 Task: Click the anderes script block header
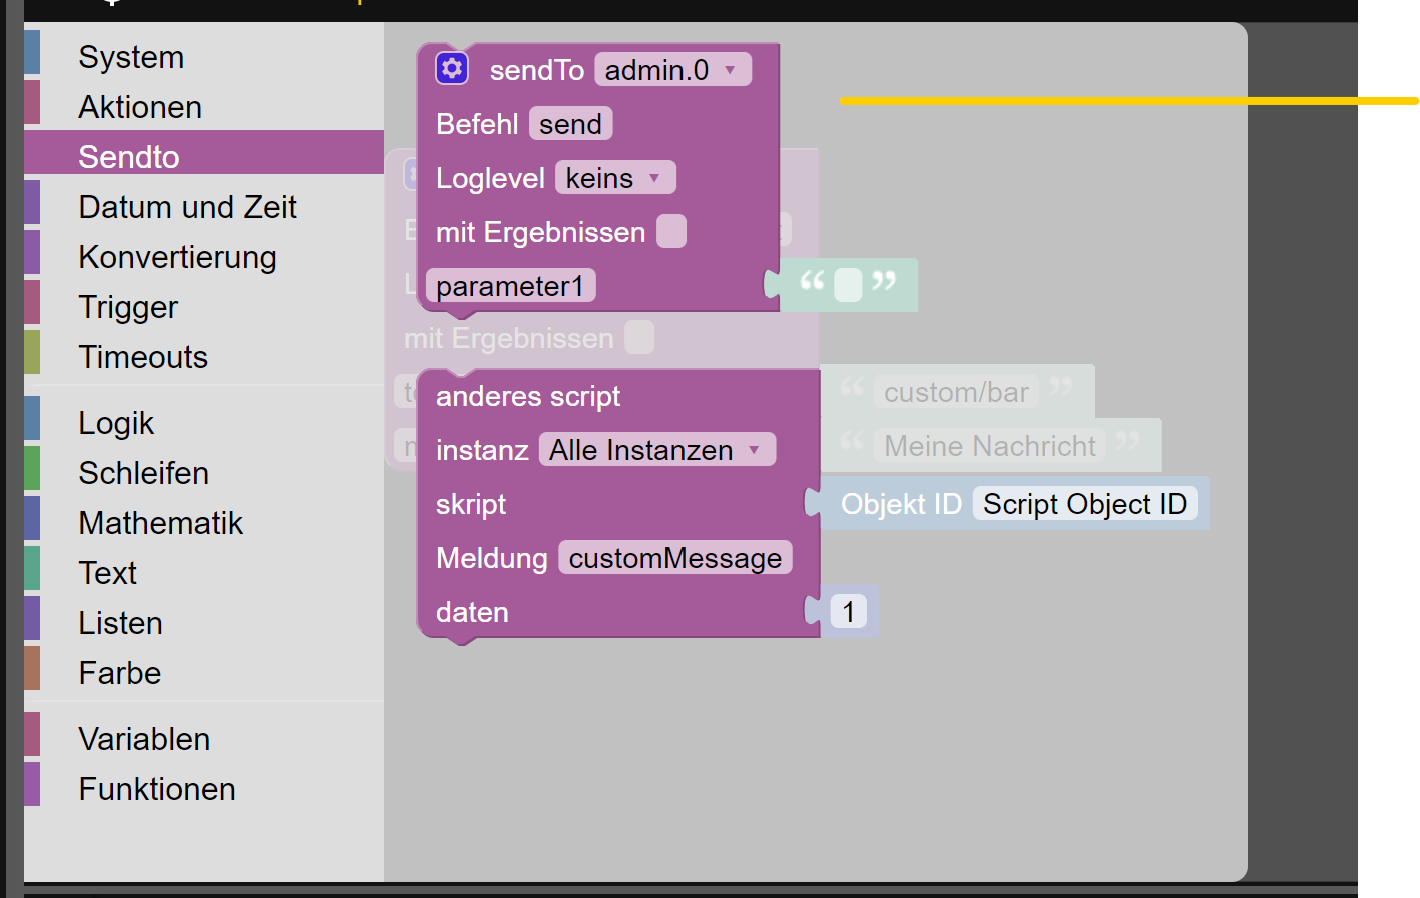[528, 396]
